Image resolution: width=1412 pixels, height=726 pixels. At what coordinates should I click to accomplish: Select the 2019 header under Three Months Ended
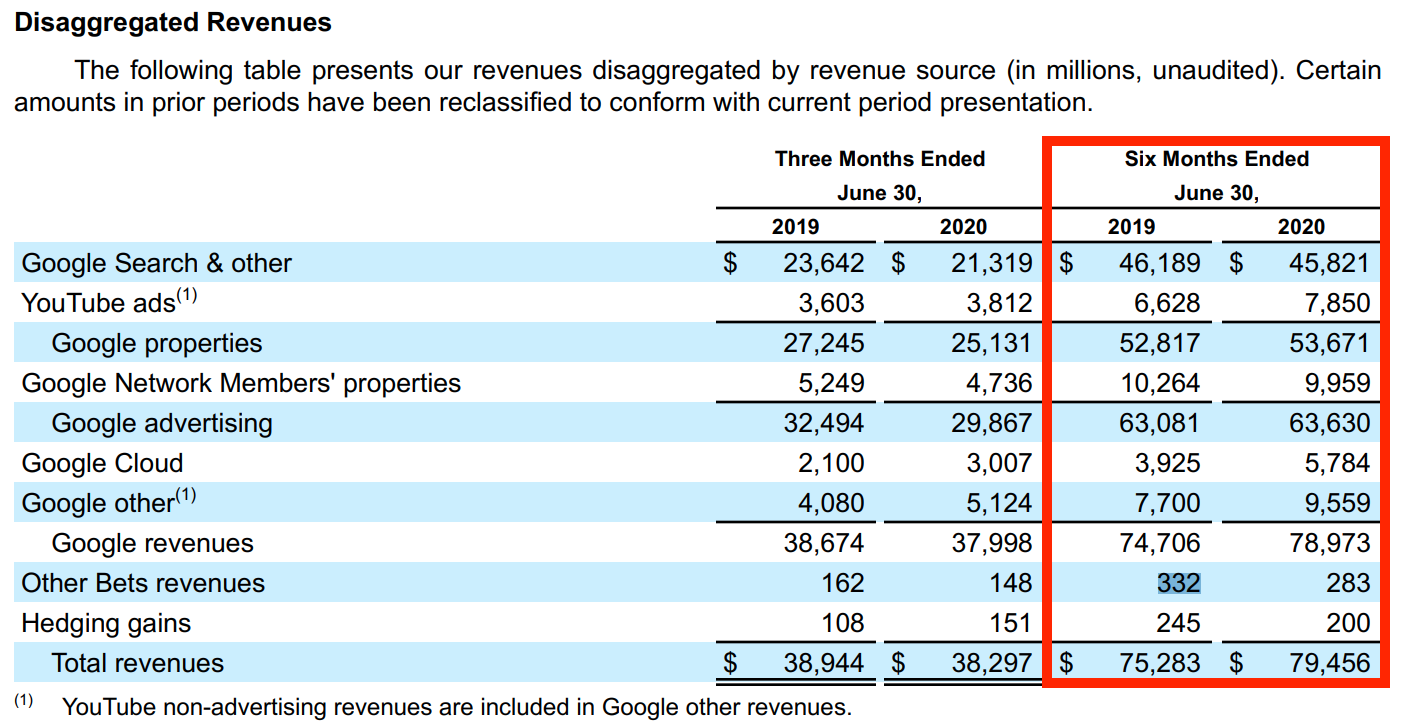click(x=796, y=227)
